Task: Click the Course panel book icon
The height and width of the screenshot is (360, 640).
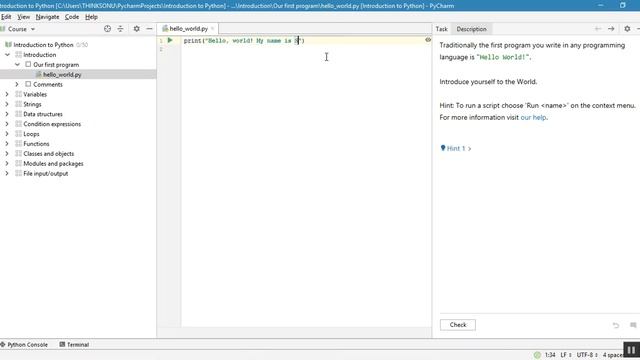Action: coord(3,29)
